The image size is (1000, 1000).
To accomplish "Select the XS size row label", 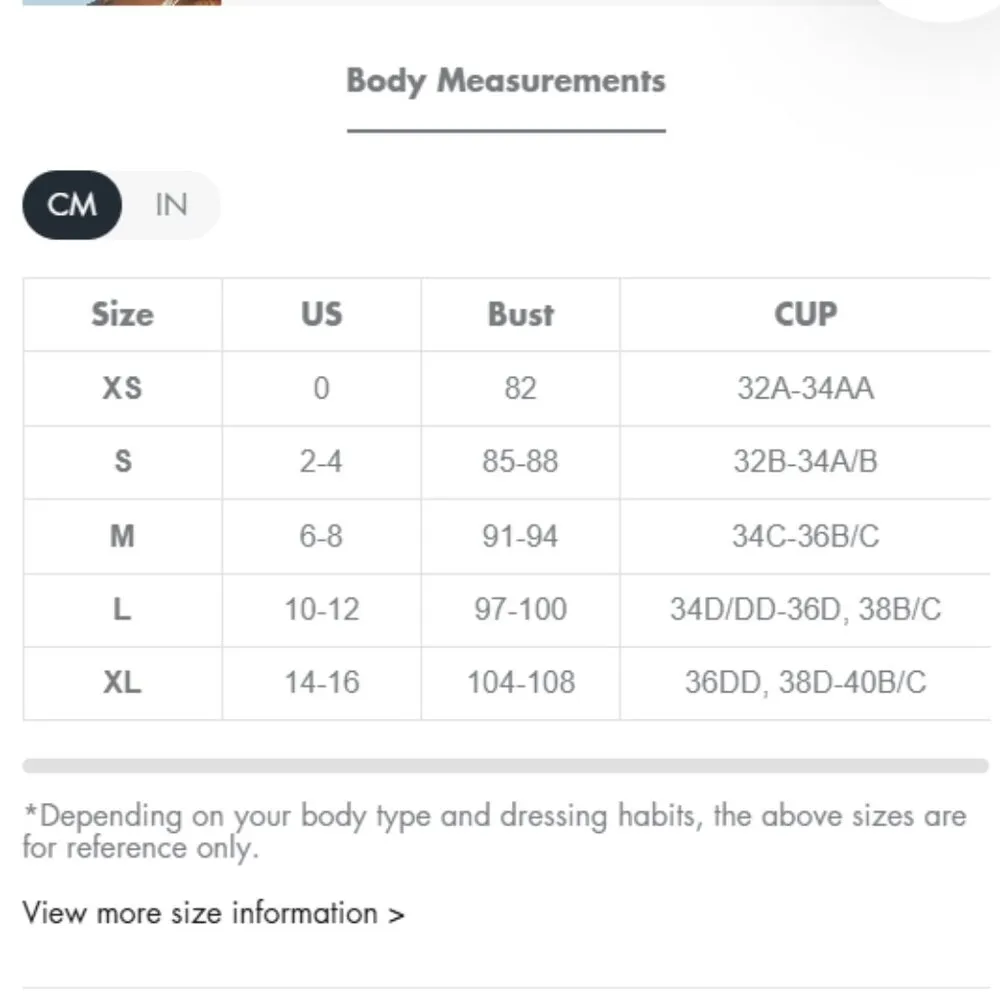I will 122,388.
